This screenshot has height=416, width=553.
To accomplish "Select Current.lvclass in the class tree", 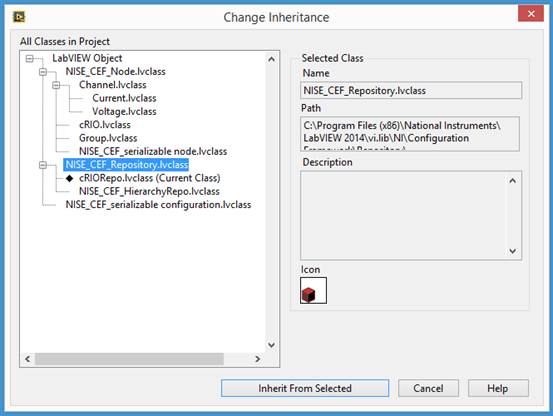I will [124, 98].
